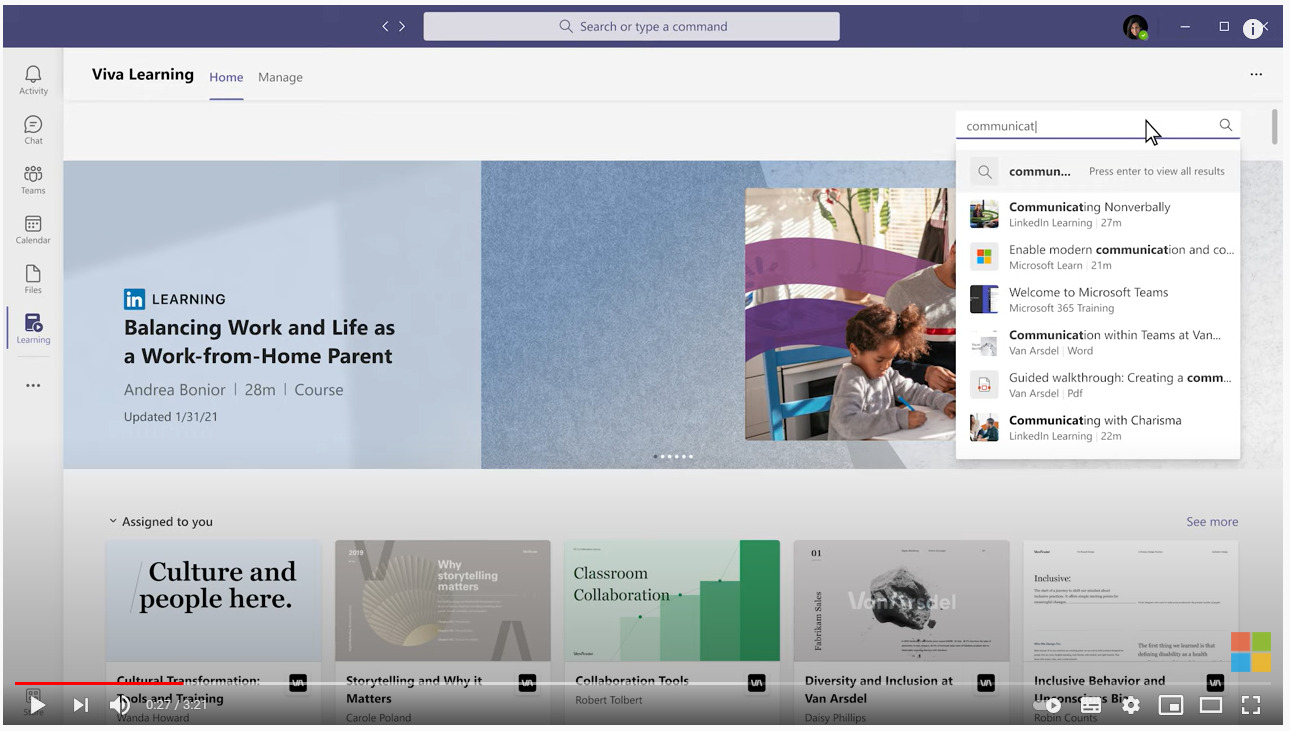Open more apps ellipsis in the sidebar

click(x=33, y=385)
